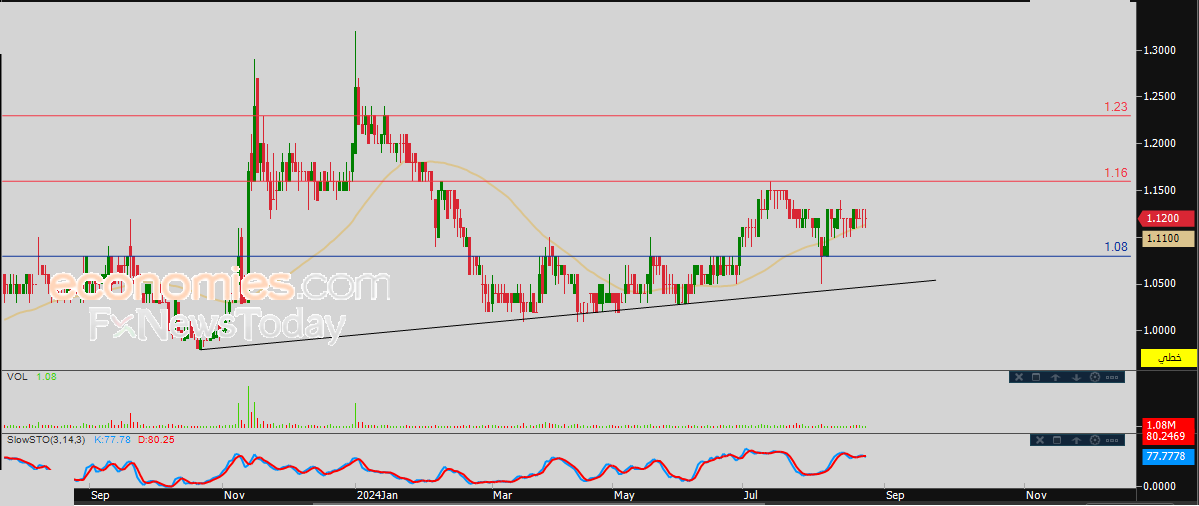Move the VOL panel down
1199x506 pixels.
pos(1077,377)
